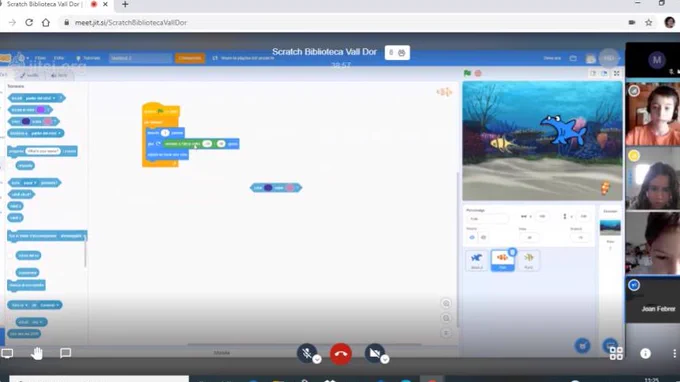680x382 pixels.
Task: Show the sprite using the eye button
Action: click(472, 237)
